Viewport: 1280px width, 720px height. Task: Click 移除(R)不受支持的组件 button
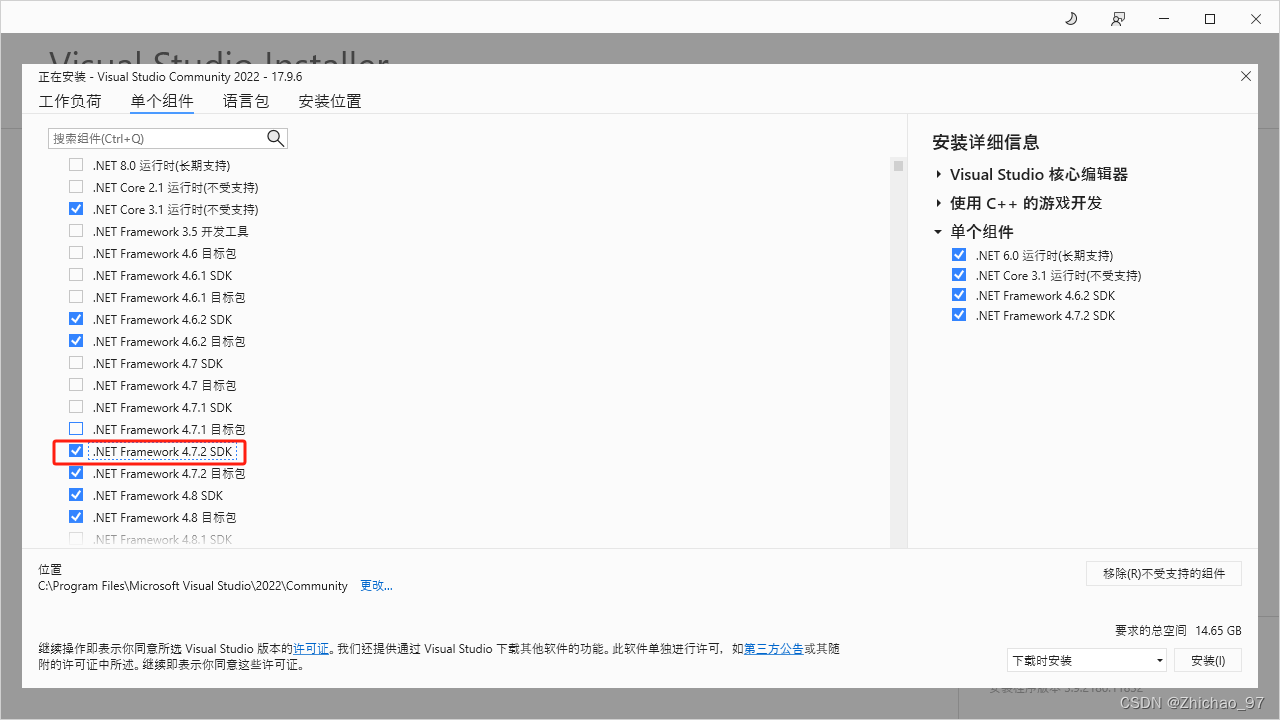pos(1163,573)
